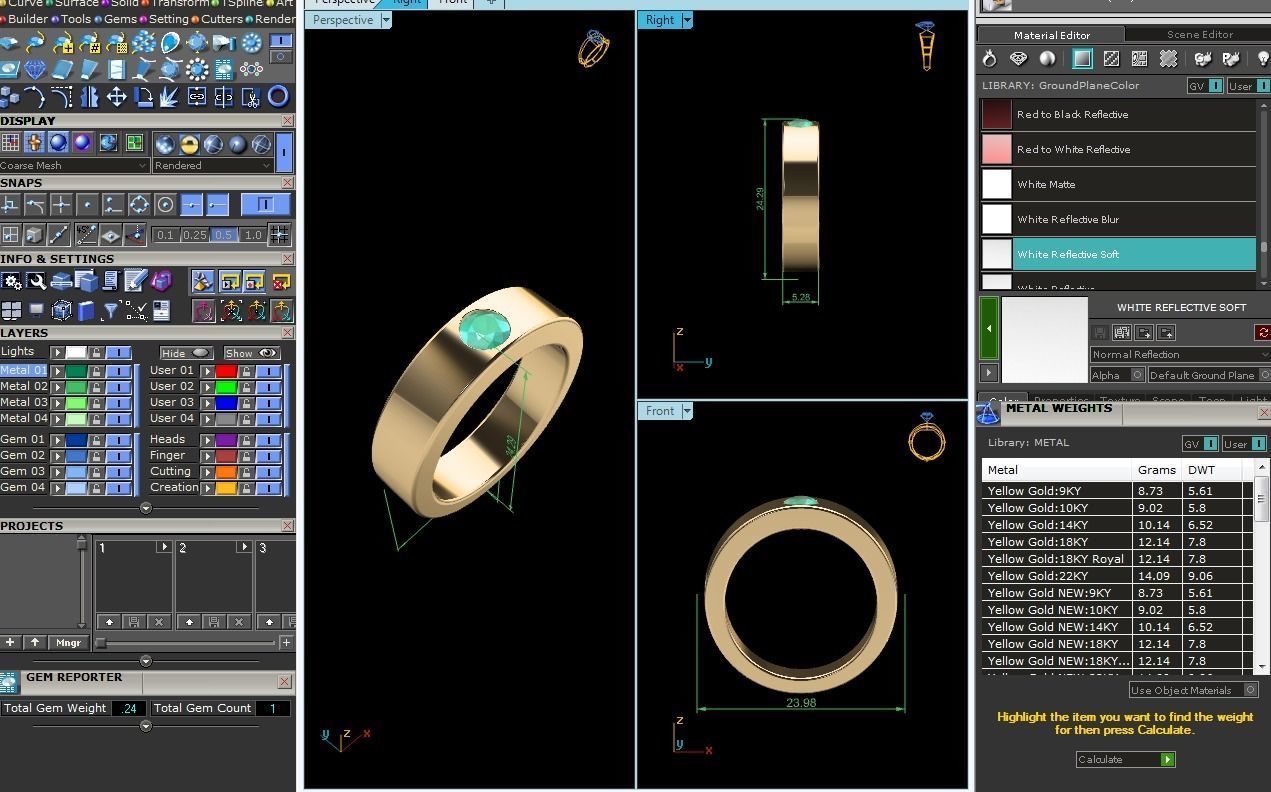
Task: Toggle the User library switch in Metal Weights
Action: 1244,443
